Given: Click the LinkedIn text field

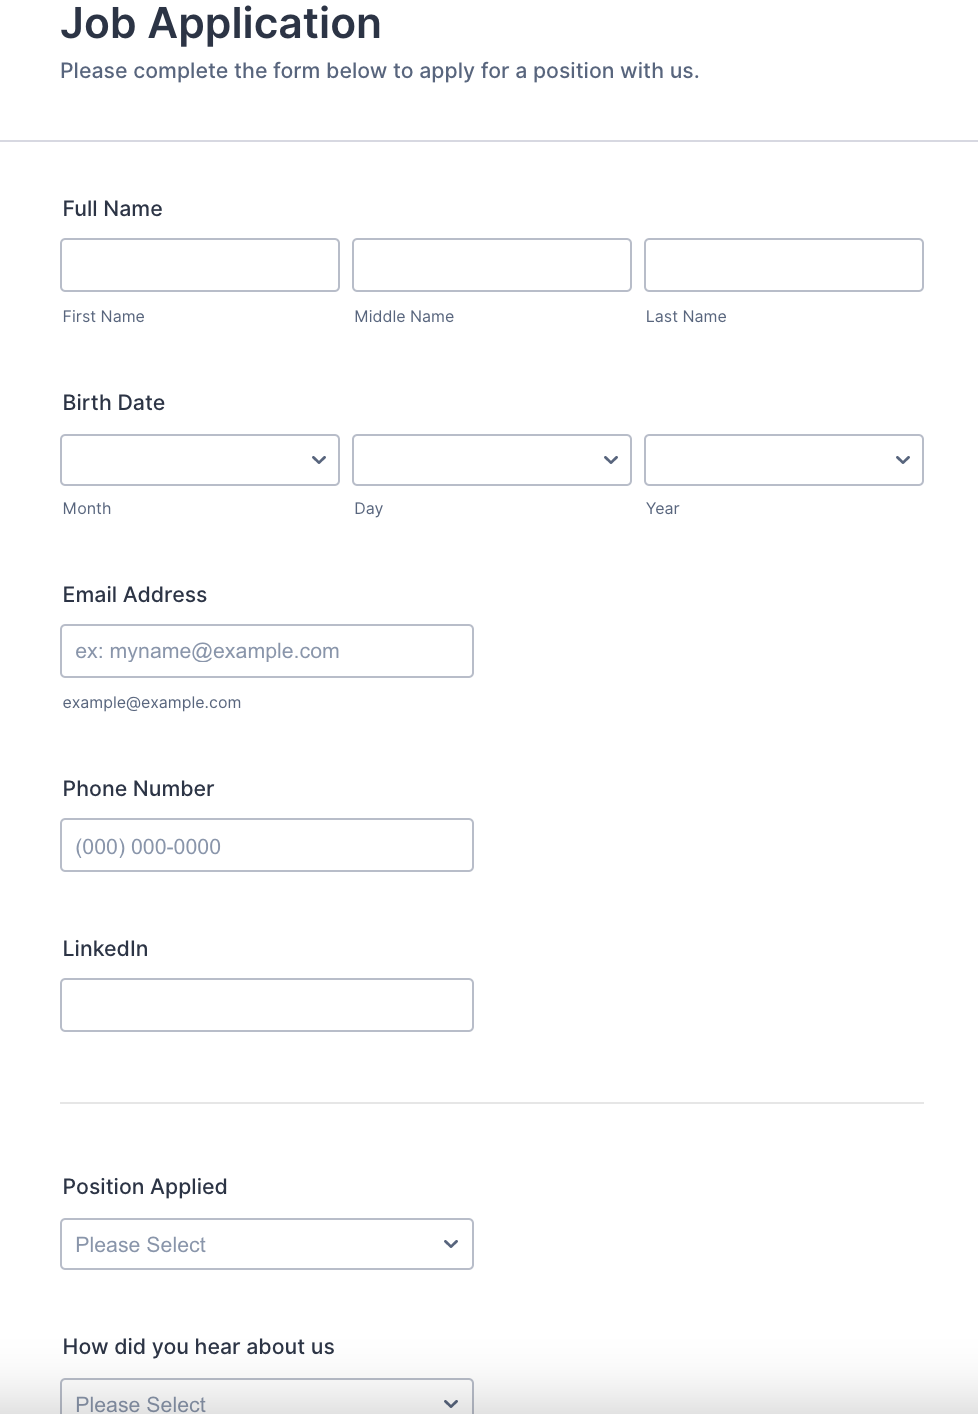Looking at the screenshot, I should 267,1005.
